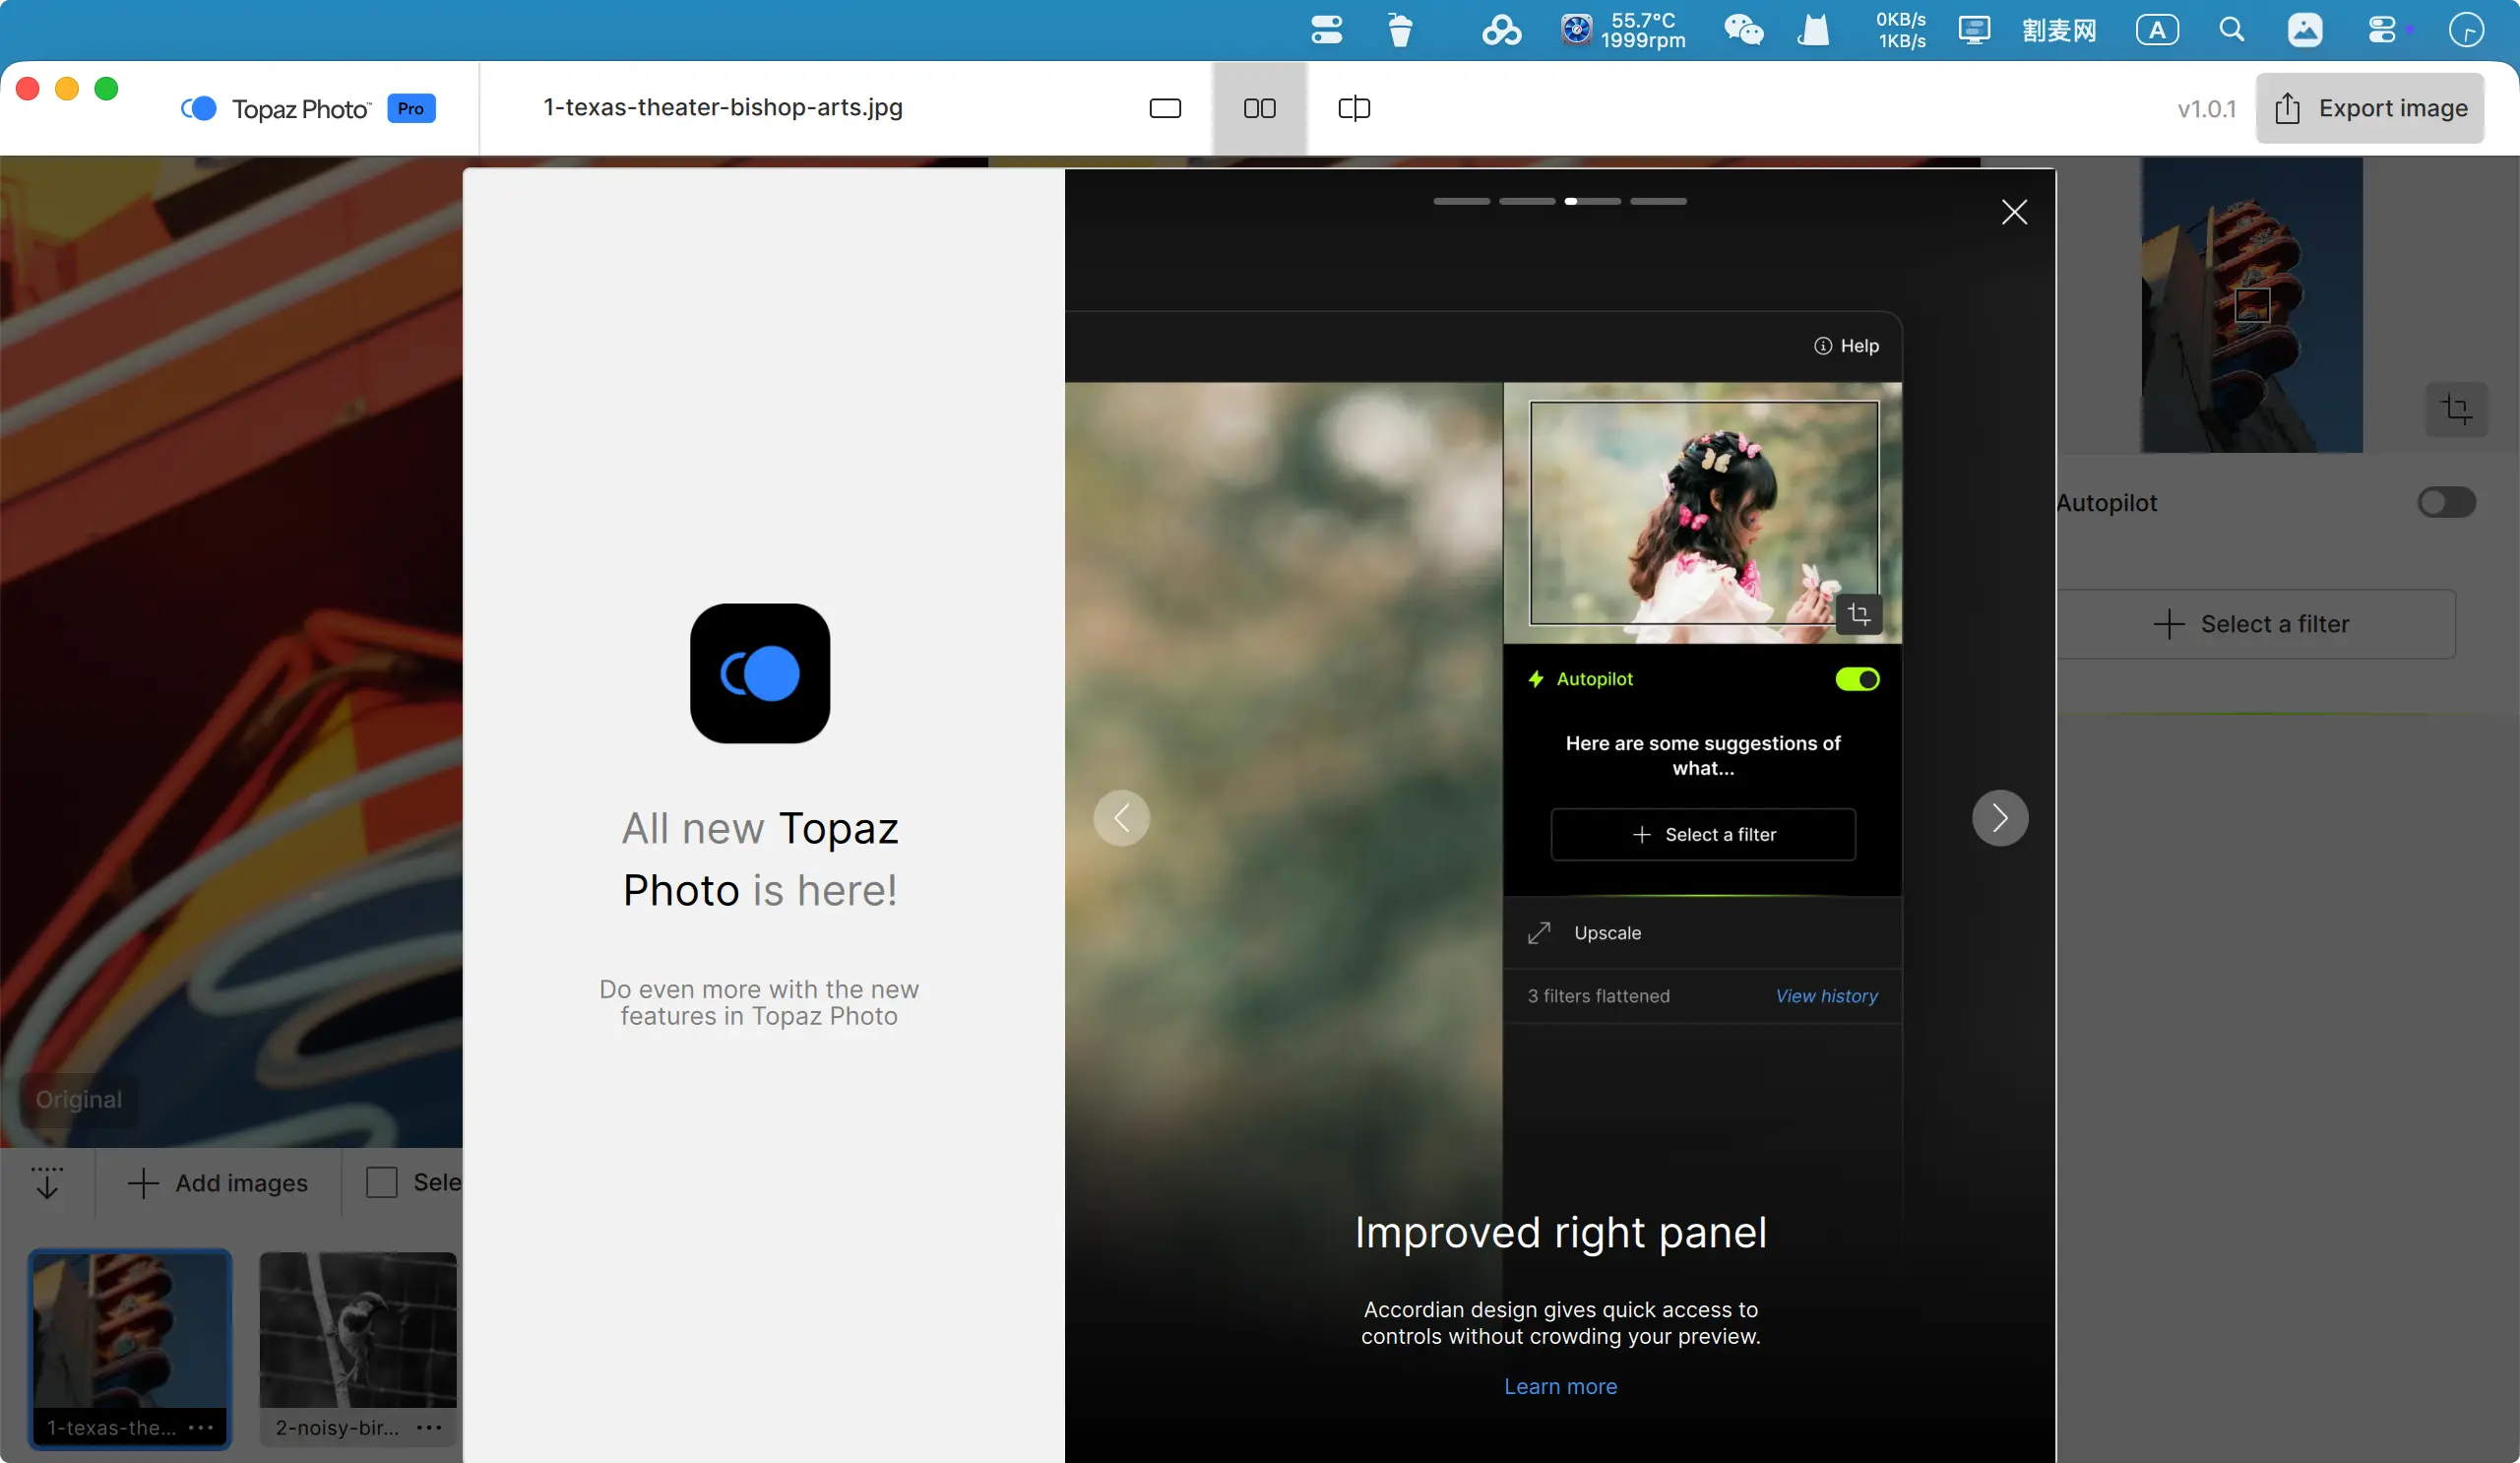Go to previous slide with the left chevron
Screen dimensions: 2520x1463
(x=1121, y=818)
